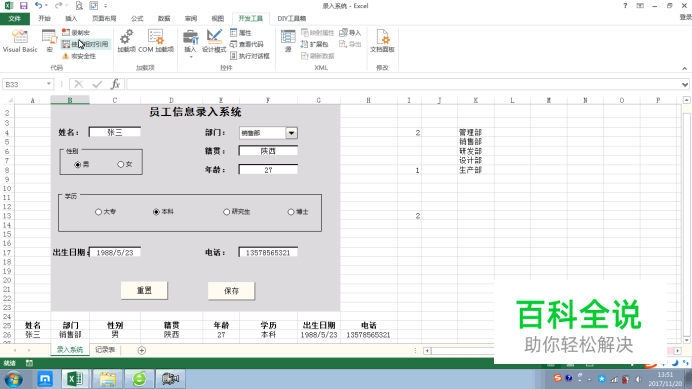Switch to the 记录表 sheet tab
The width and height of the screenshot is (692, 389).
point(105,350)
